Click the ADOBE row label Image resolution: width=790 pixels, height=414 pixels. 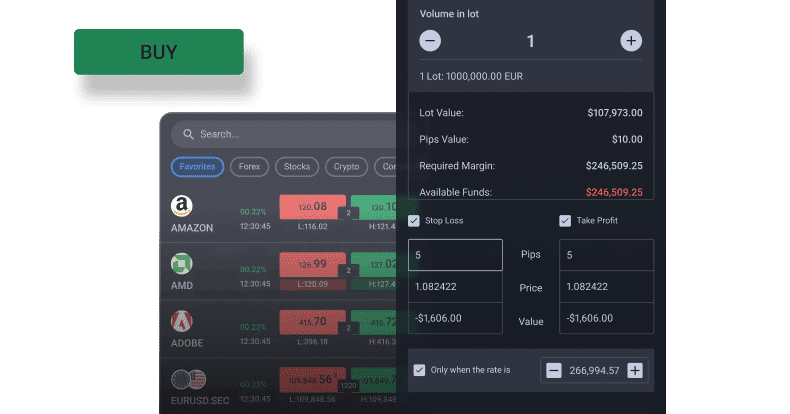pyautogui.click(x=187, y=343)
